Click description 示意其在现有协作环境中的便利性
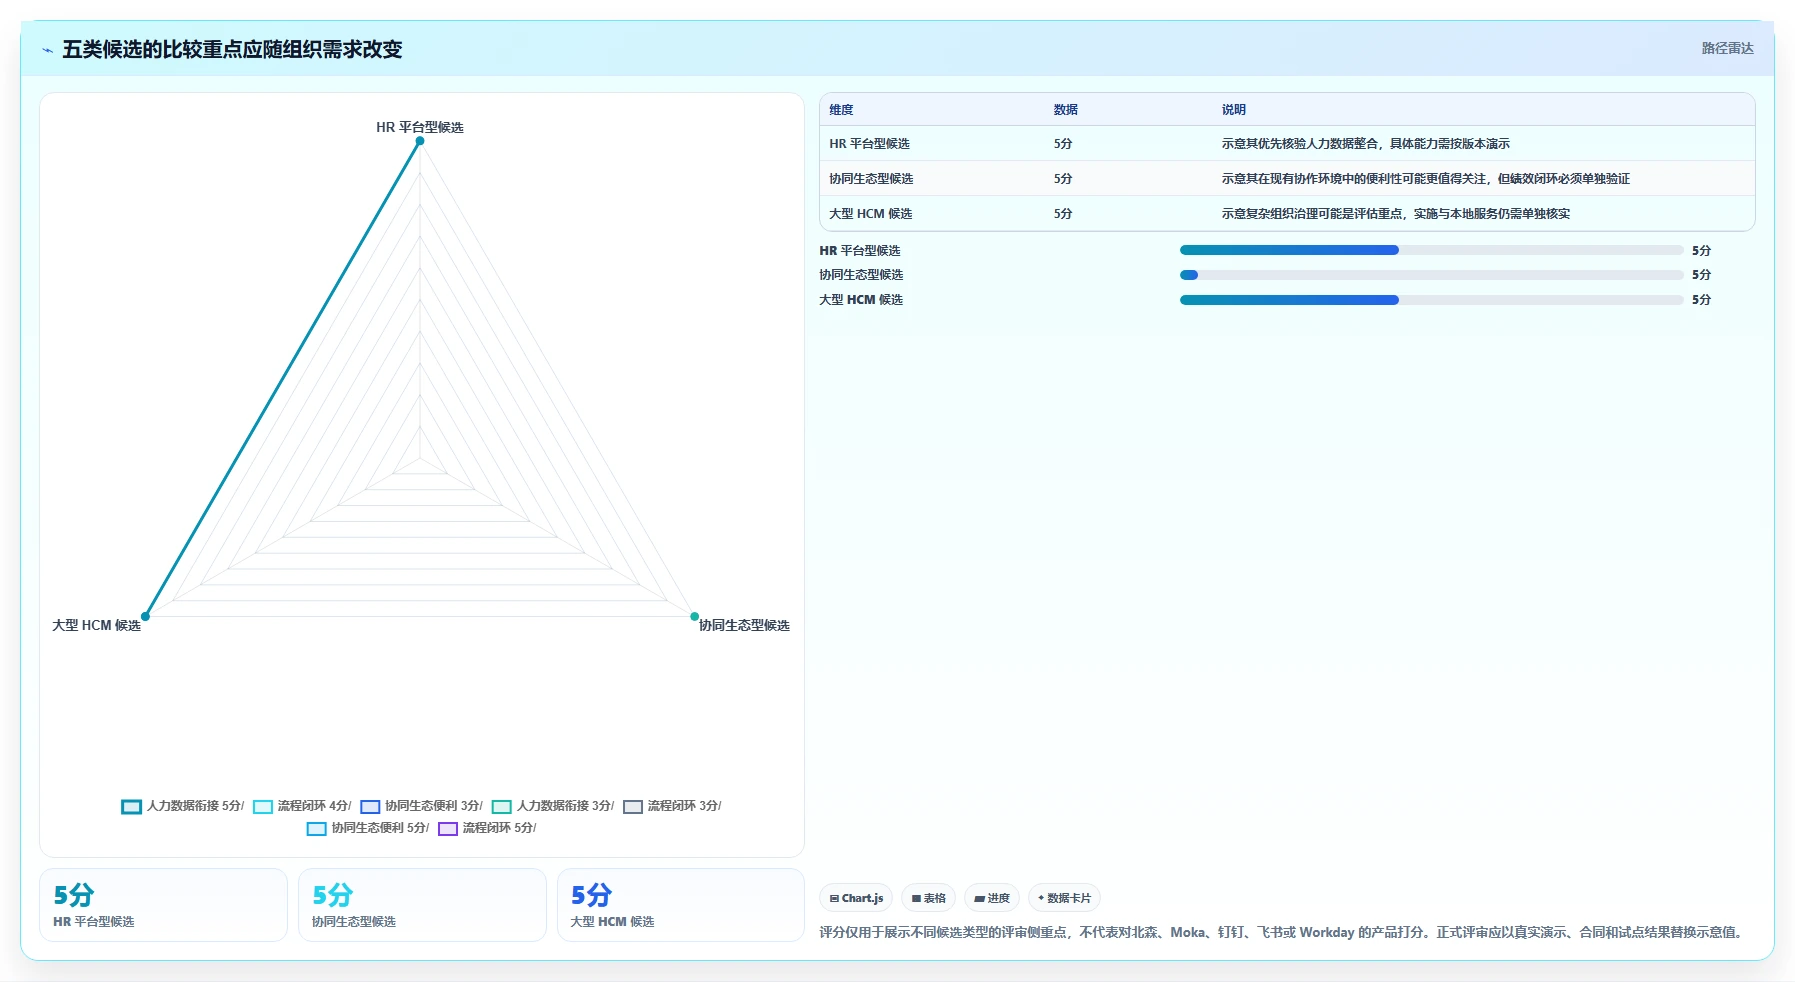 click(1425, 179)
